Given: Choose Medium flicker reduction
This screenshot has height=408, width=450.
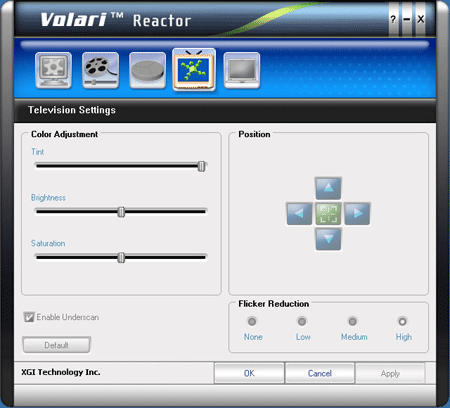Looking at the screenshot, I should [352, 321].
